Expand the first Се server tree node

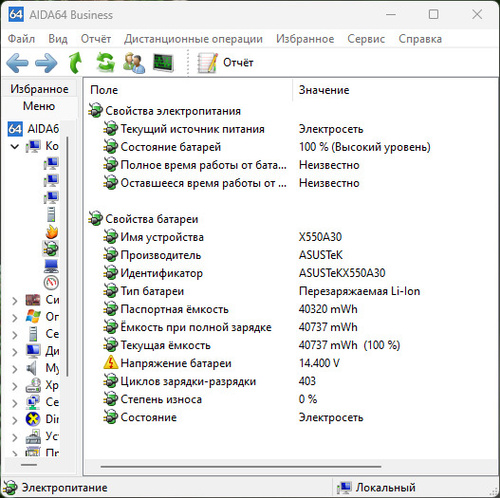point(15,334)
